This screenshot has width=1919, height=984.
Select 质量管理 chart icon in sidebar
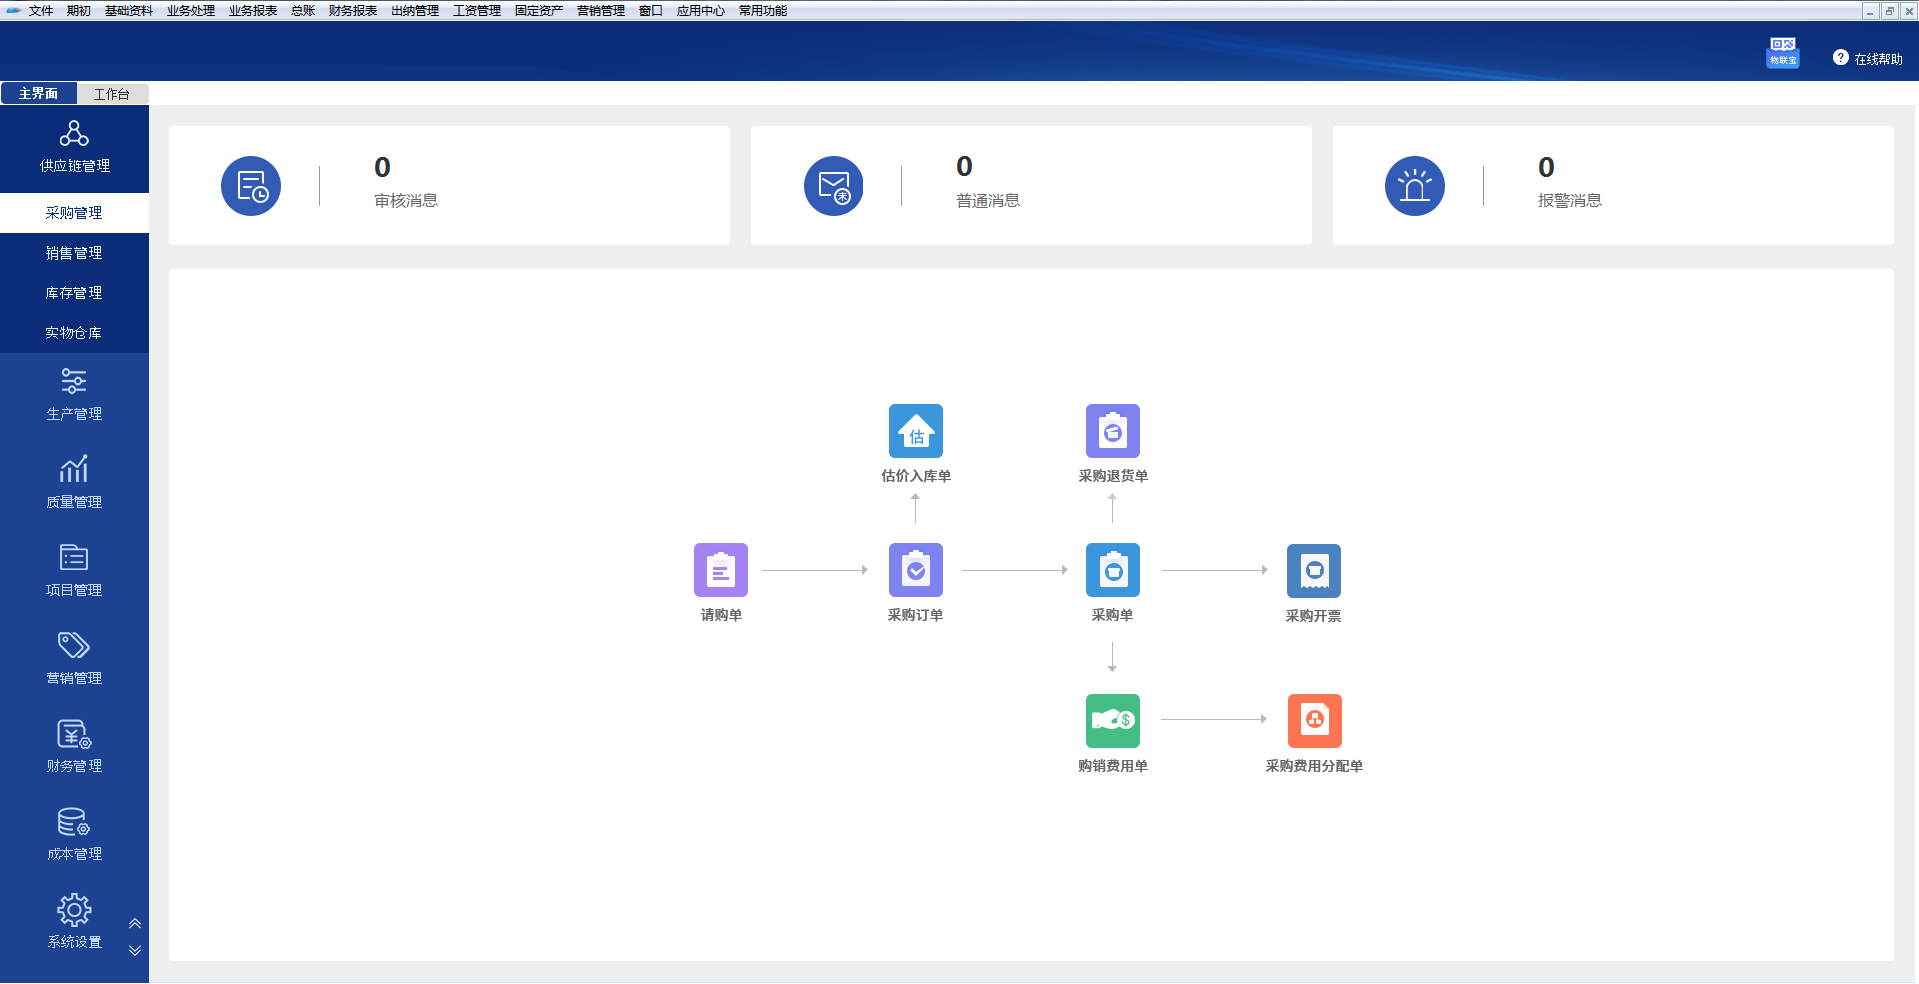click(x=74, y=482)
